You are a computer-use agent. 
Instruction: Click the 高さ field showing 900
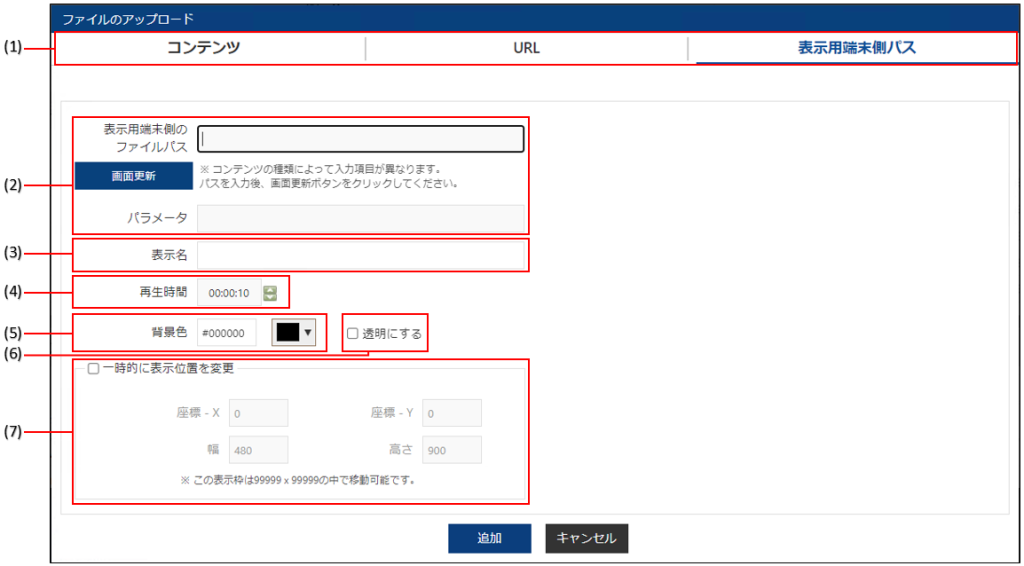(452, 450)
